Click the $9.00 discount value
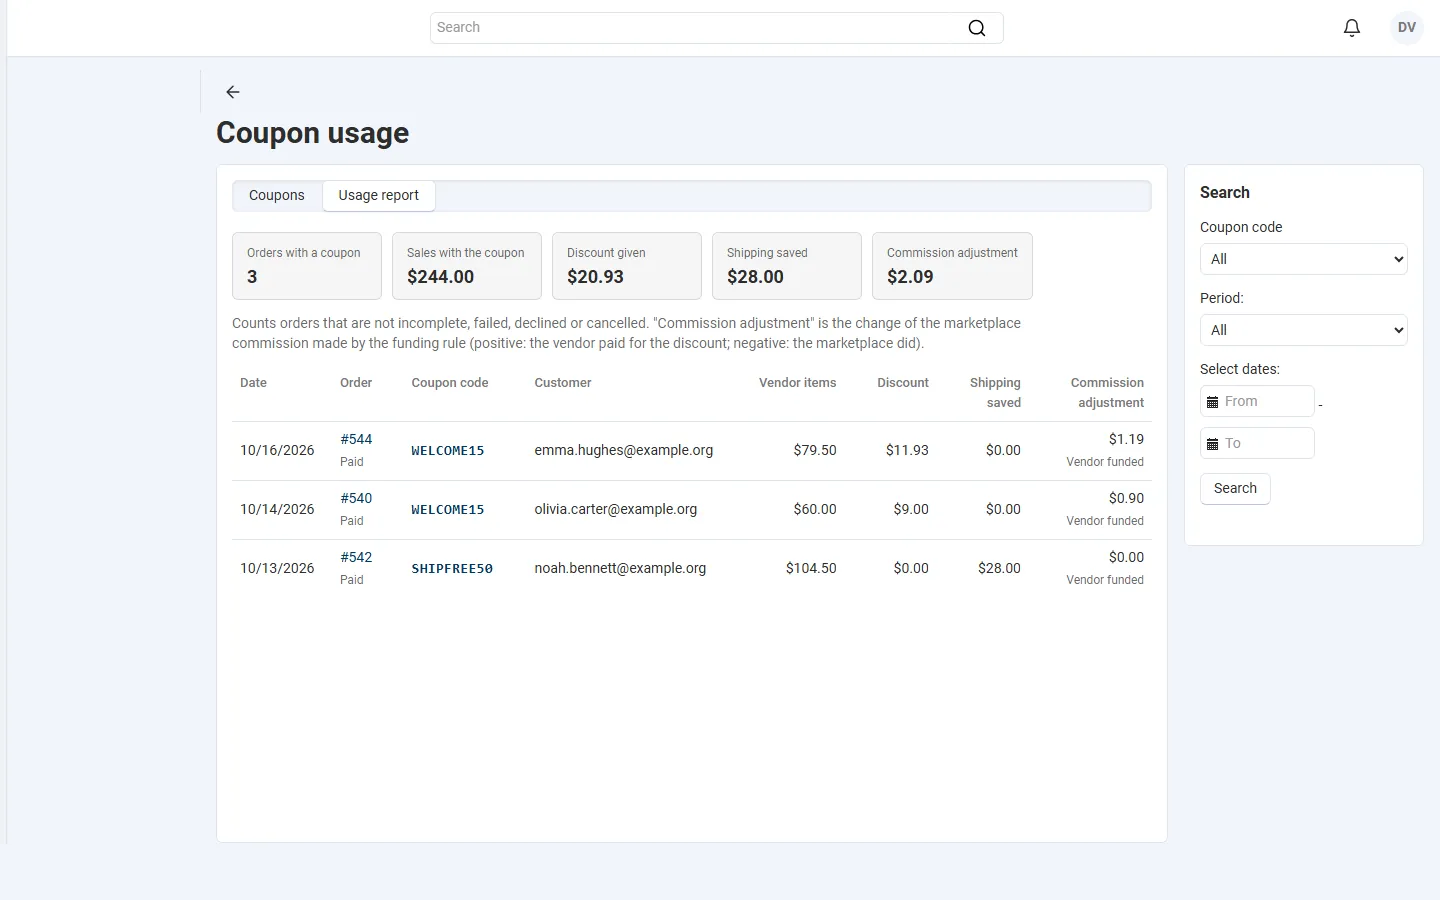Viewport: 1440px width, 900px height. 911,509
